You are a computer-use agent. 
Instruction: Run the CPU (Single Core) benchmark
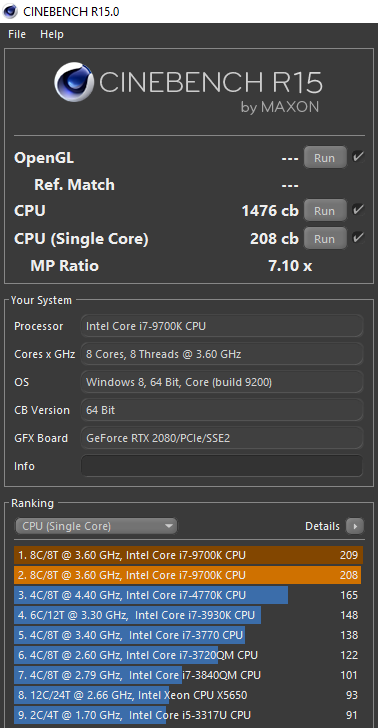click(x=325, y=238)
